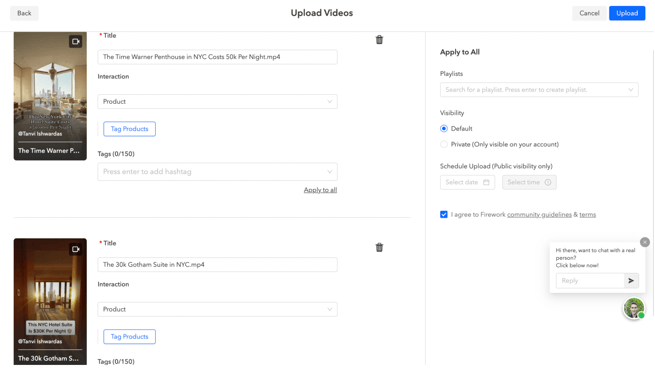Tag Products for Time Warner Penthouse video
Viewport: 655px width, 369px height.
point(129,129)
